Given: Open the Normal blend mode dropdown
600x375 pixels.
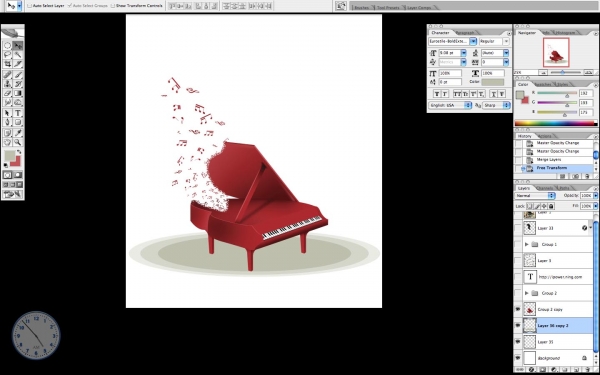Looking at the screenshot, I should (535, 196).
